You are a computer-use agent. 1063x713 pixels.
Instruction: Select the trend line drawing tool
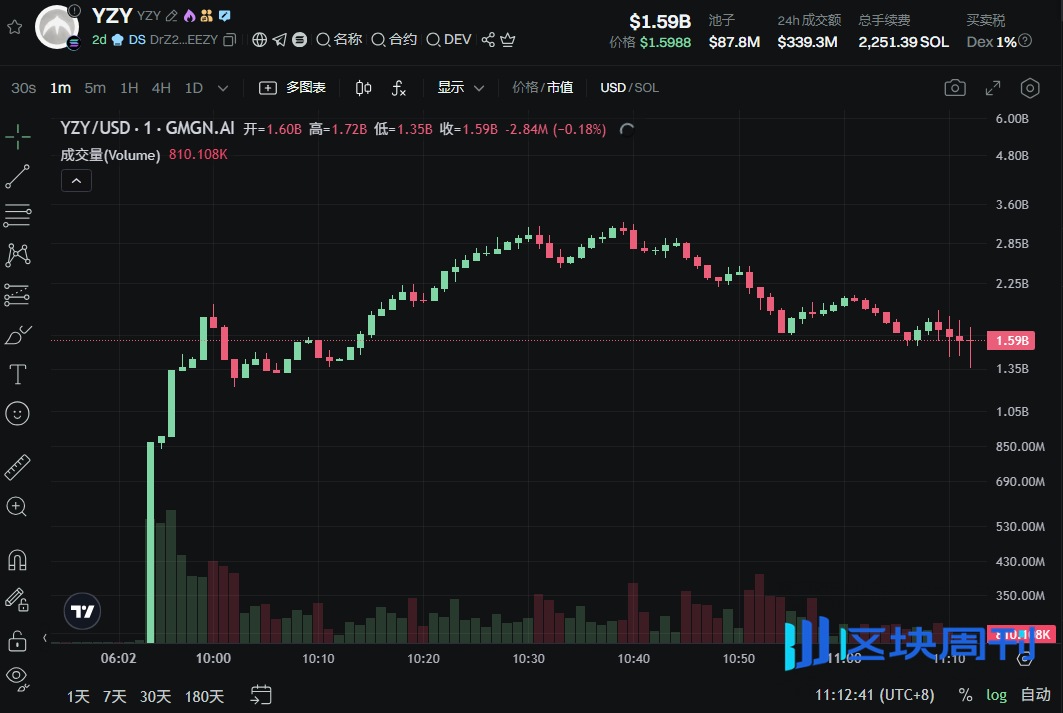pos(18,176)
